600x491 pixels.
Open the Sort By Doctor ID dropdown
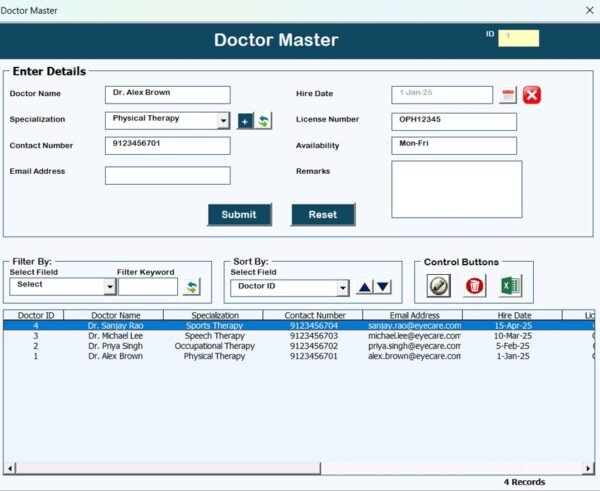343,288
